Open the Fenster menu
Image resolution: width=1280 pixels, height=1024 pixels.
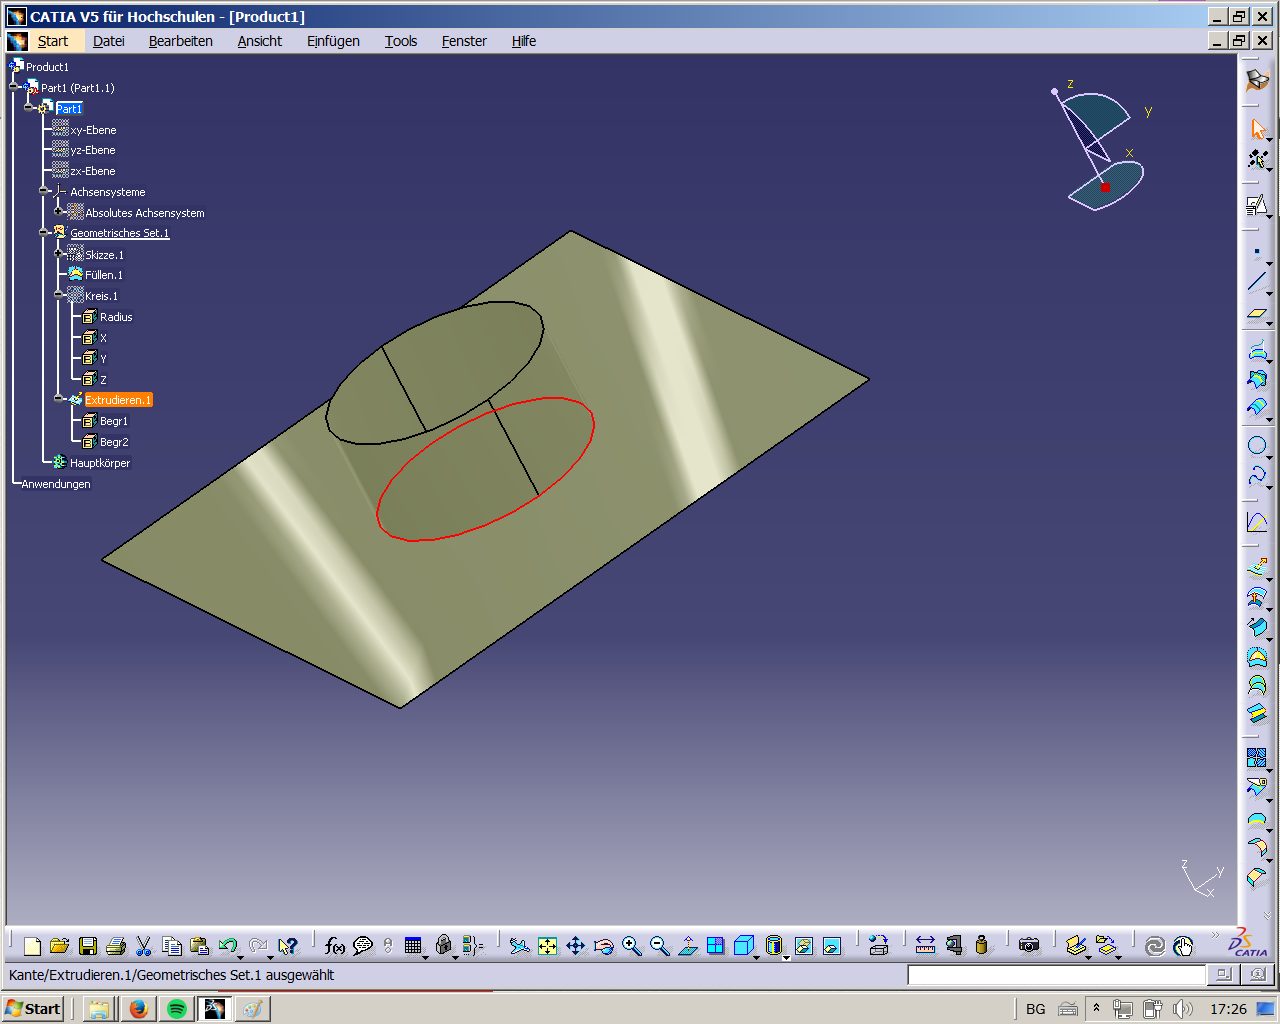(x=464, y=41)
